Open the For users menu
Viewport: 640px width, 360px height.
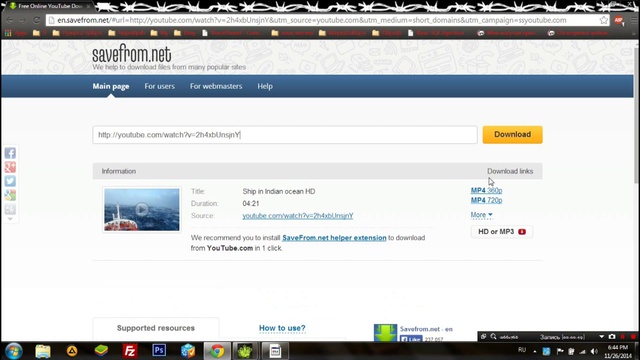(160, 86)
